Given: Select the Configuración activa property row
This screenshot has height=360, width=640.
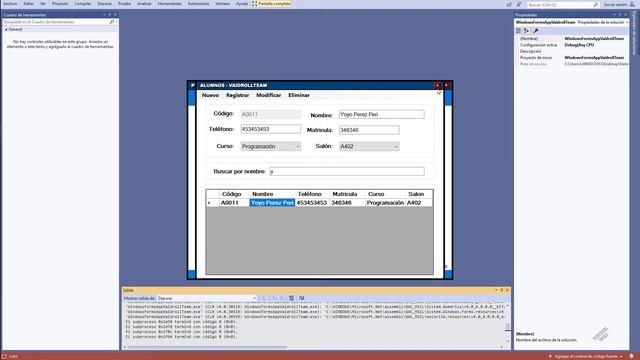Looking at the screenshot, I should [x=571, y=45].
